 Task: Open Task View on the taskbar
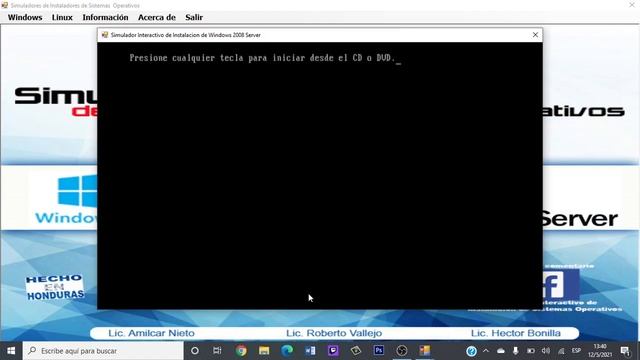pos(217,351)
